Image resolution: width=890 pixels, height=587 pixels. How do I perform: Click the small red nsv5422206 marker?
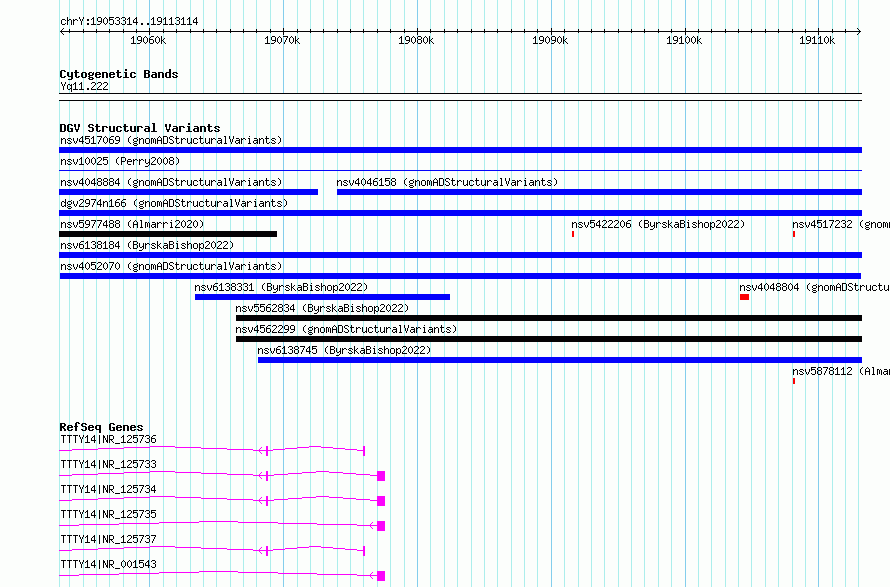573,234
